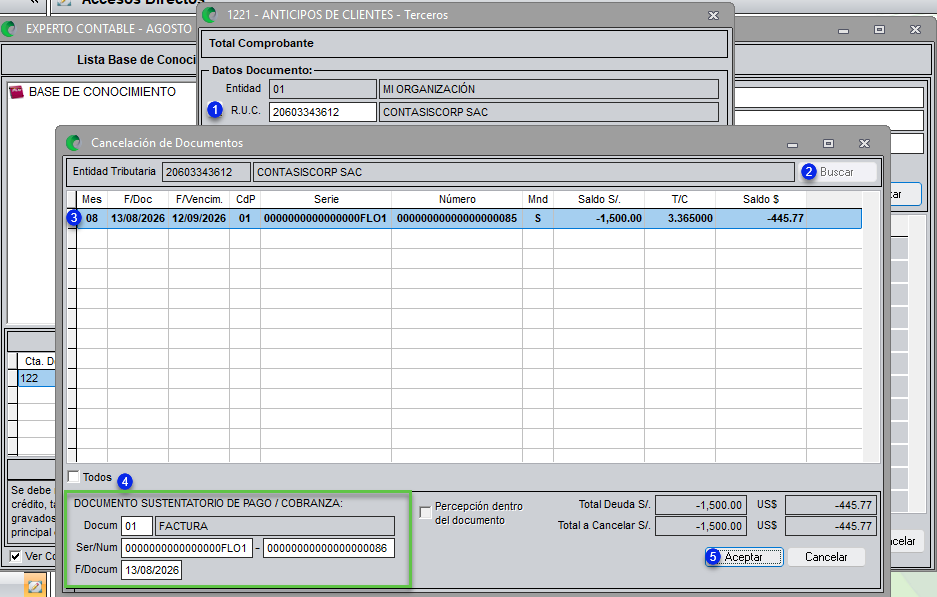
Task: Click the Saldo $ cell -445.77 in the row
Action: coord(761,219)
